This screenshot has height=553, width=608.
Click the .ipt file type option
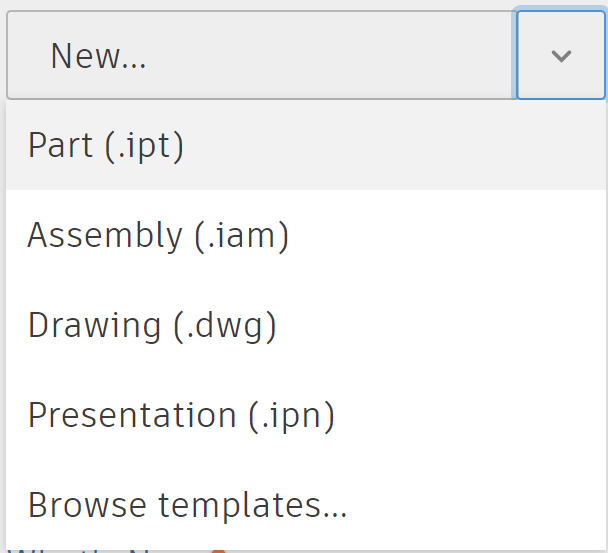click(x=107, y=146)
